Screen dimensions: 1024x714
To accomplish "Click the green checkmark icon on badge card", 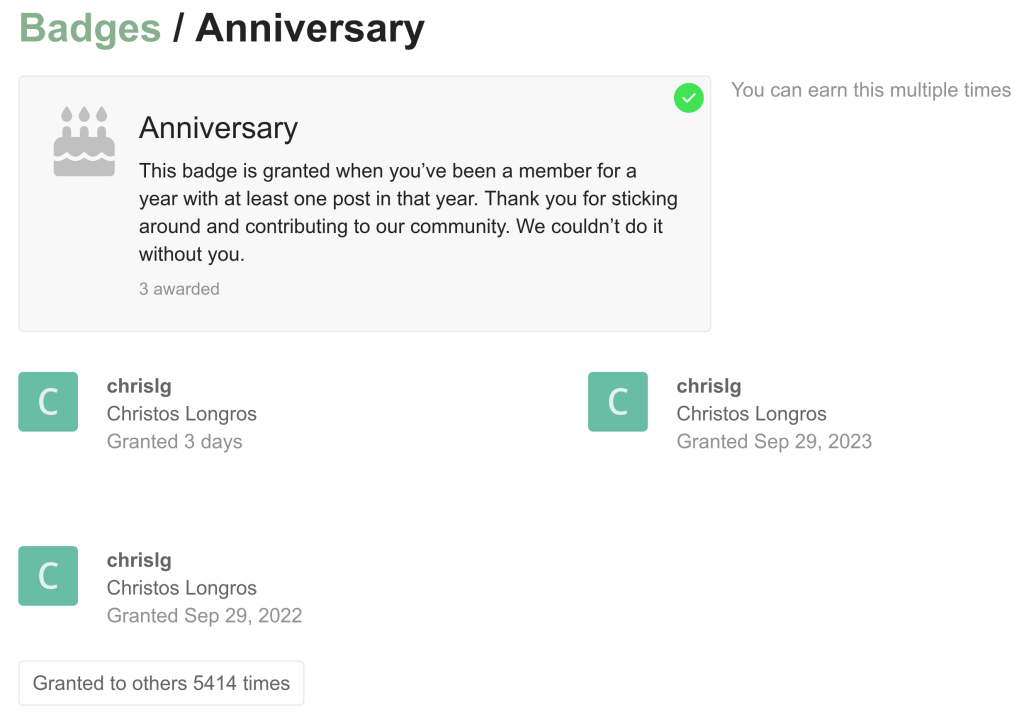I will tap(688, 98).
